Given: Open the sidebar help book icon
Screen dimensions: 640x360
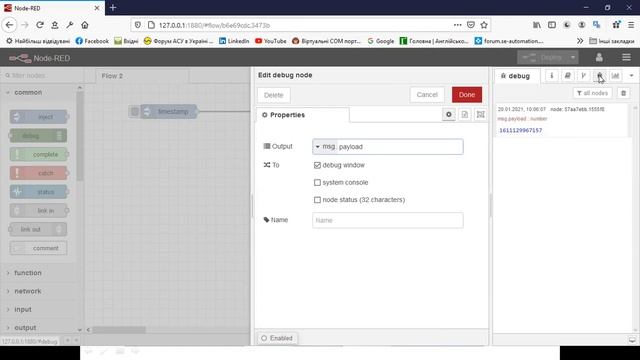Looking at the screenshot, I should point(567,76).
